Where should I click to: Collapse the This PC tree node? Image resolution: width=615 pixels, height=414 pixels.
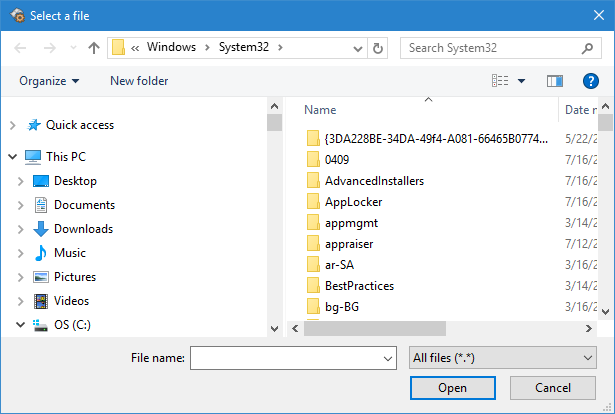click(13, 157)
